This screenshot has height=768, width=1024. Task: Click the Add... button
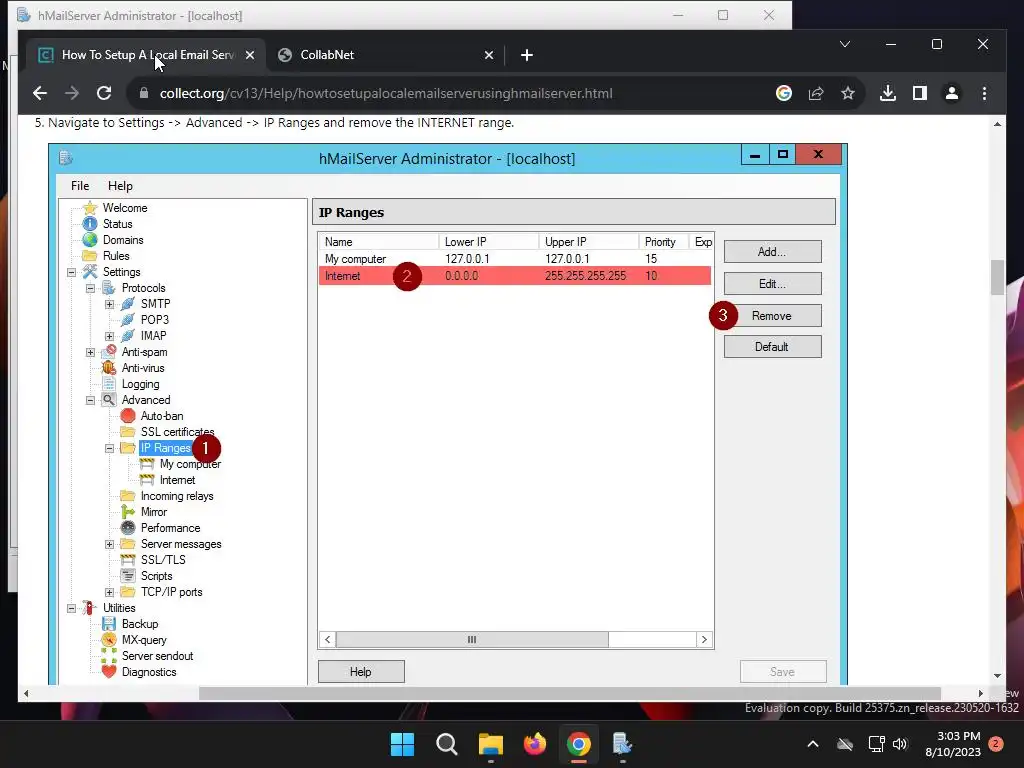point(773,251)
